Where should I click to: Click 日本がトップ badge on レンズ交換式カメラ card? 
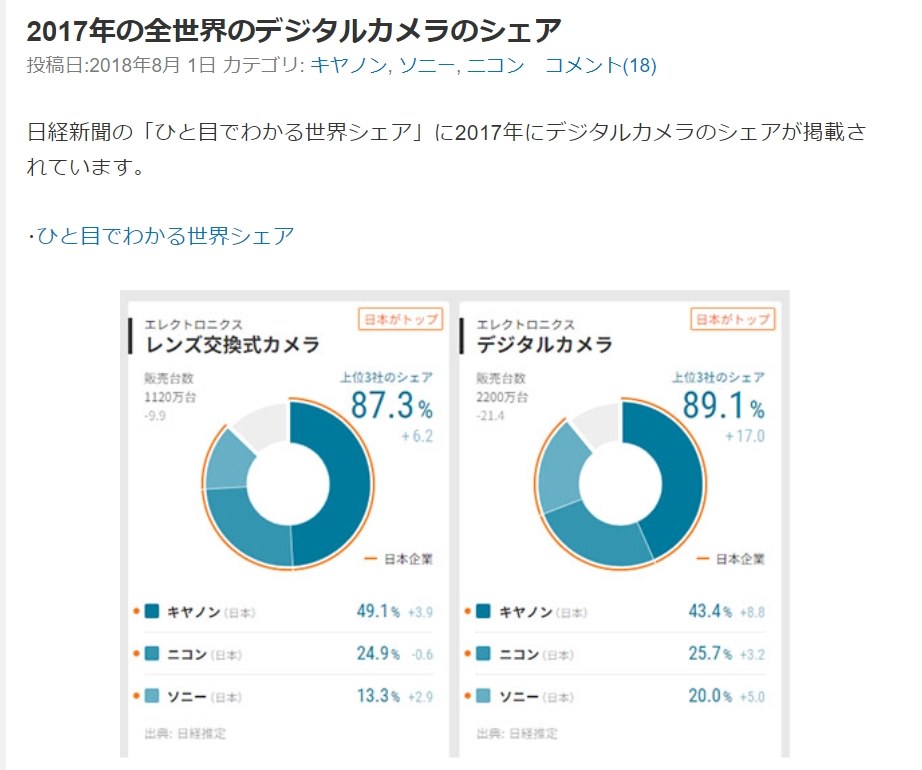click(x=400, y=319)
